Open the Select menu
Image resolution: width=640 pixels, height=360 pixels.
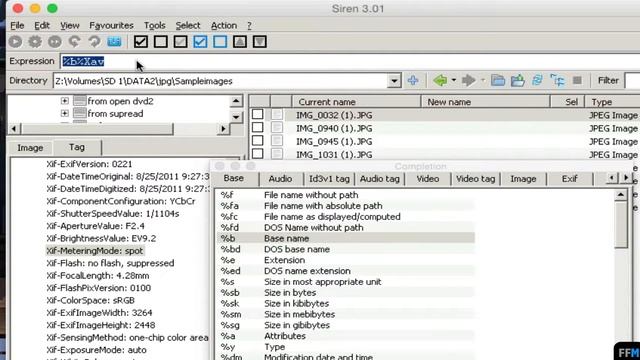(188, 25)
